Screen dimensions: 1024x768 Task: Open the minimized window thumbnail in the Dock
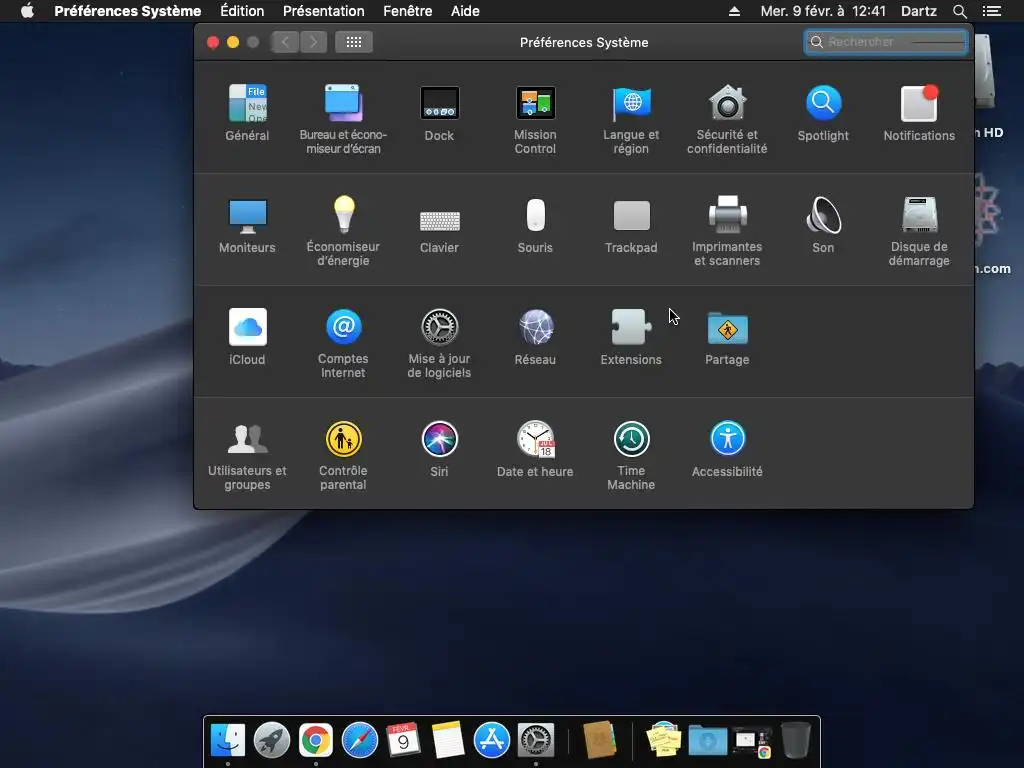[x=752, y=742]
